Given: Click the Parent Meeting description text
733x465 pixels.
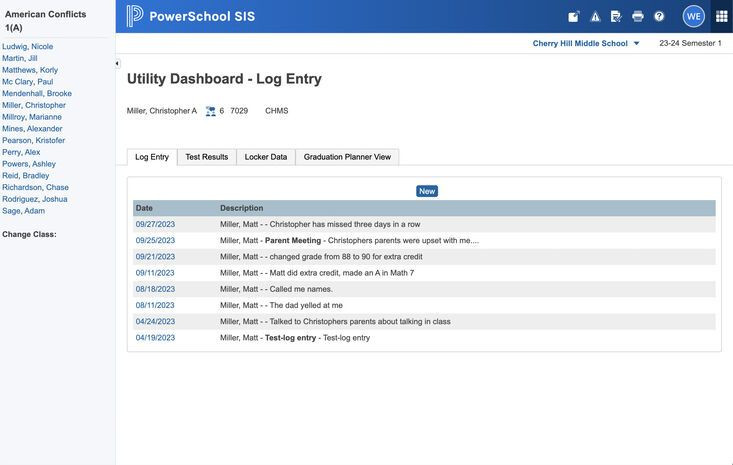Looking at the screenshot, I should point(293,241).
